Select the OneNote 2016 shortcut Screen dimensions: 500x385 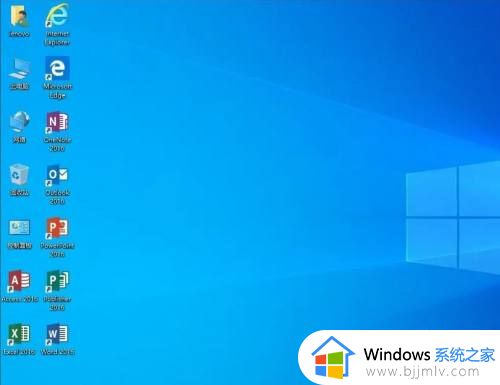57,122
